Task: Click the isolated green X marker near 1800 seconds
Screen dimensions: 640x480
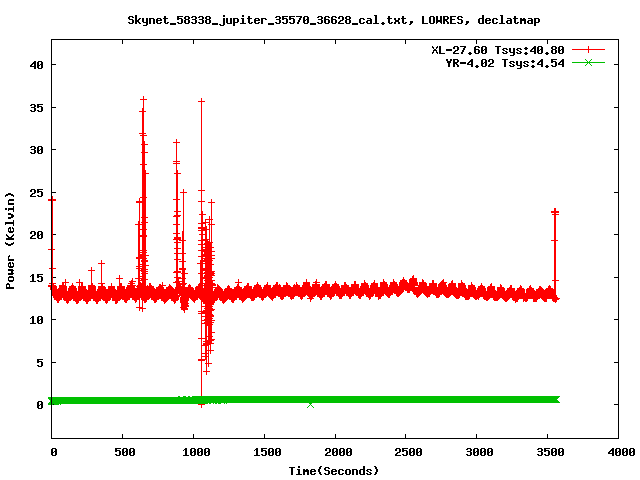Action: (311, 405)
